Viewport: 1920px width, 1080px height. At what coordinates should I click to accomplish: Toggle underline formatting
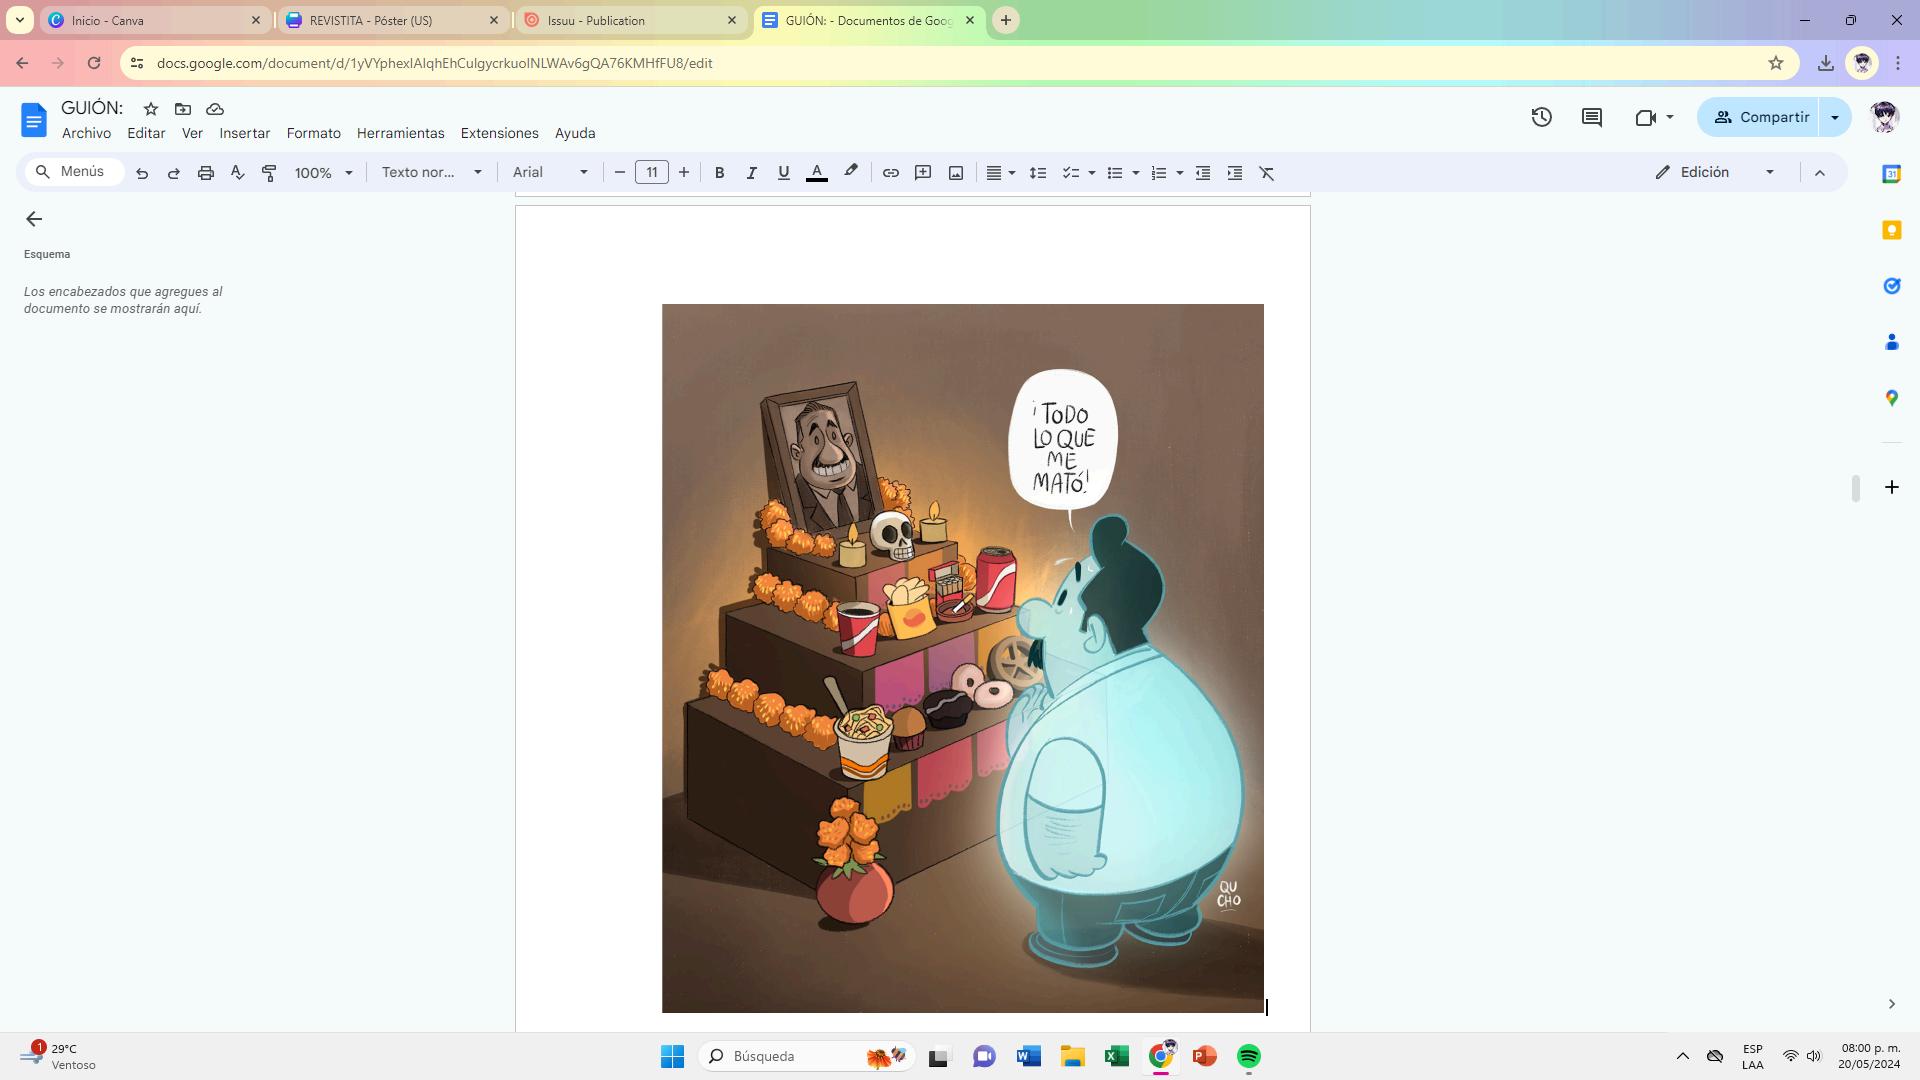[x=783, y=173]
